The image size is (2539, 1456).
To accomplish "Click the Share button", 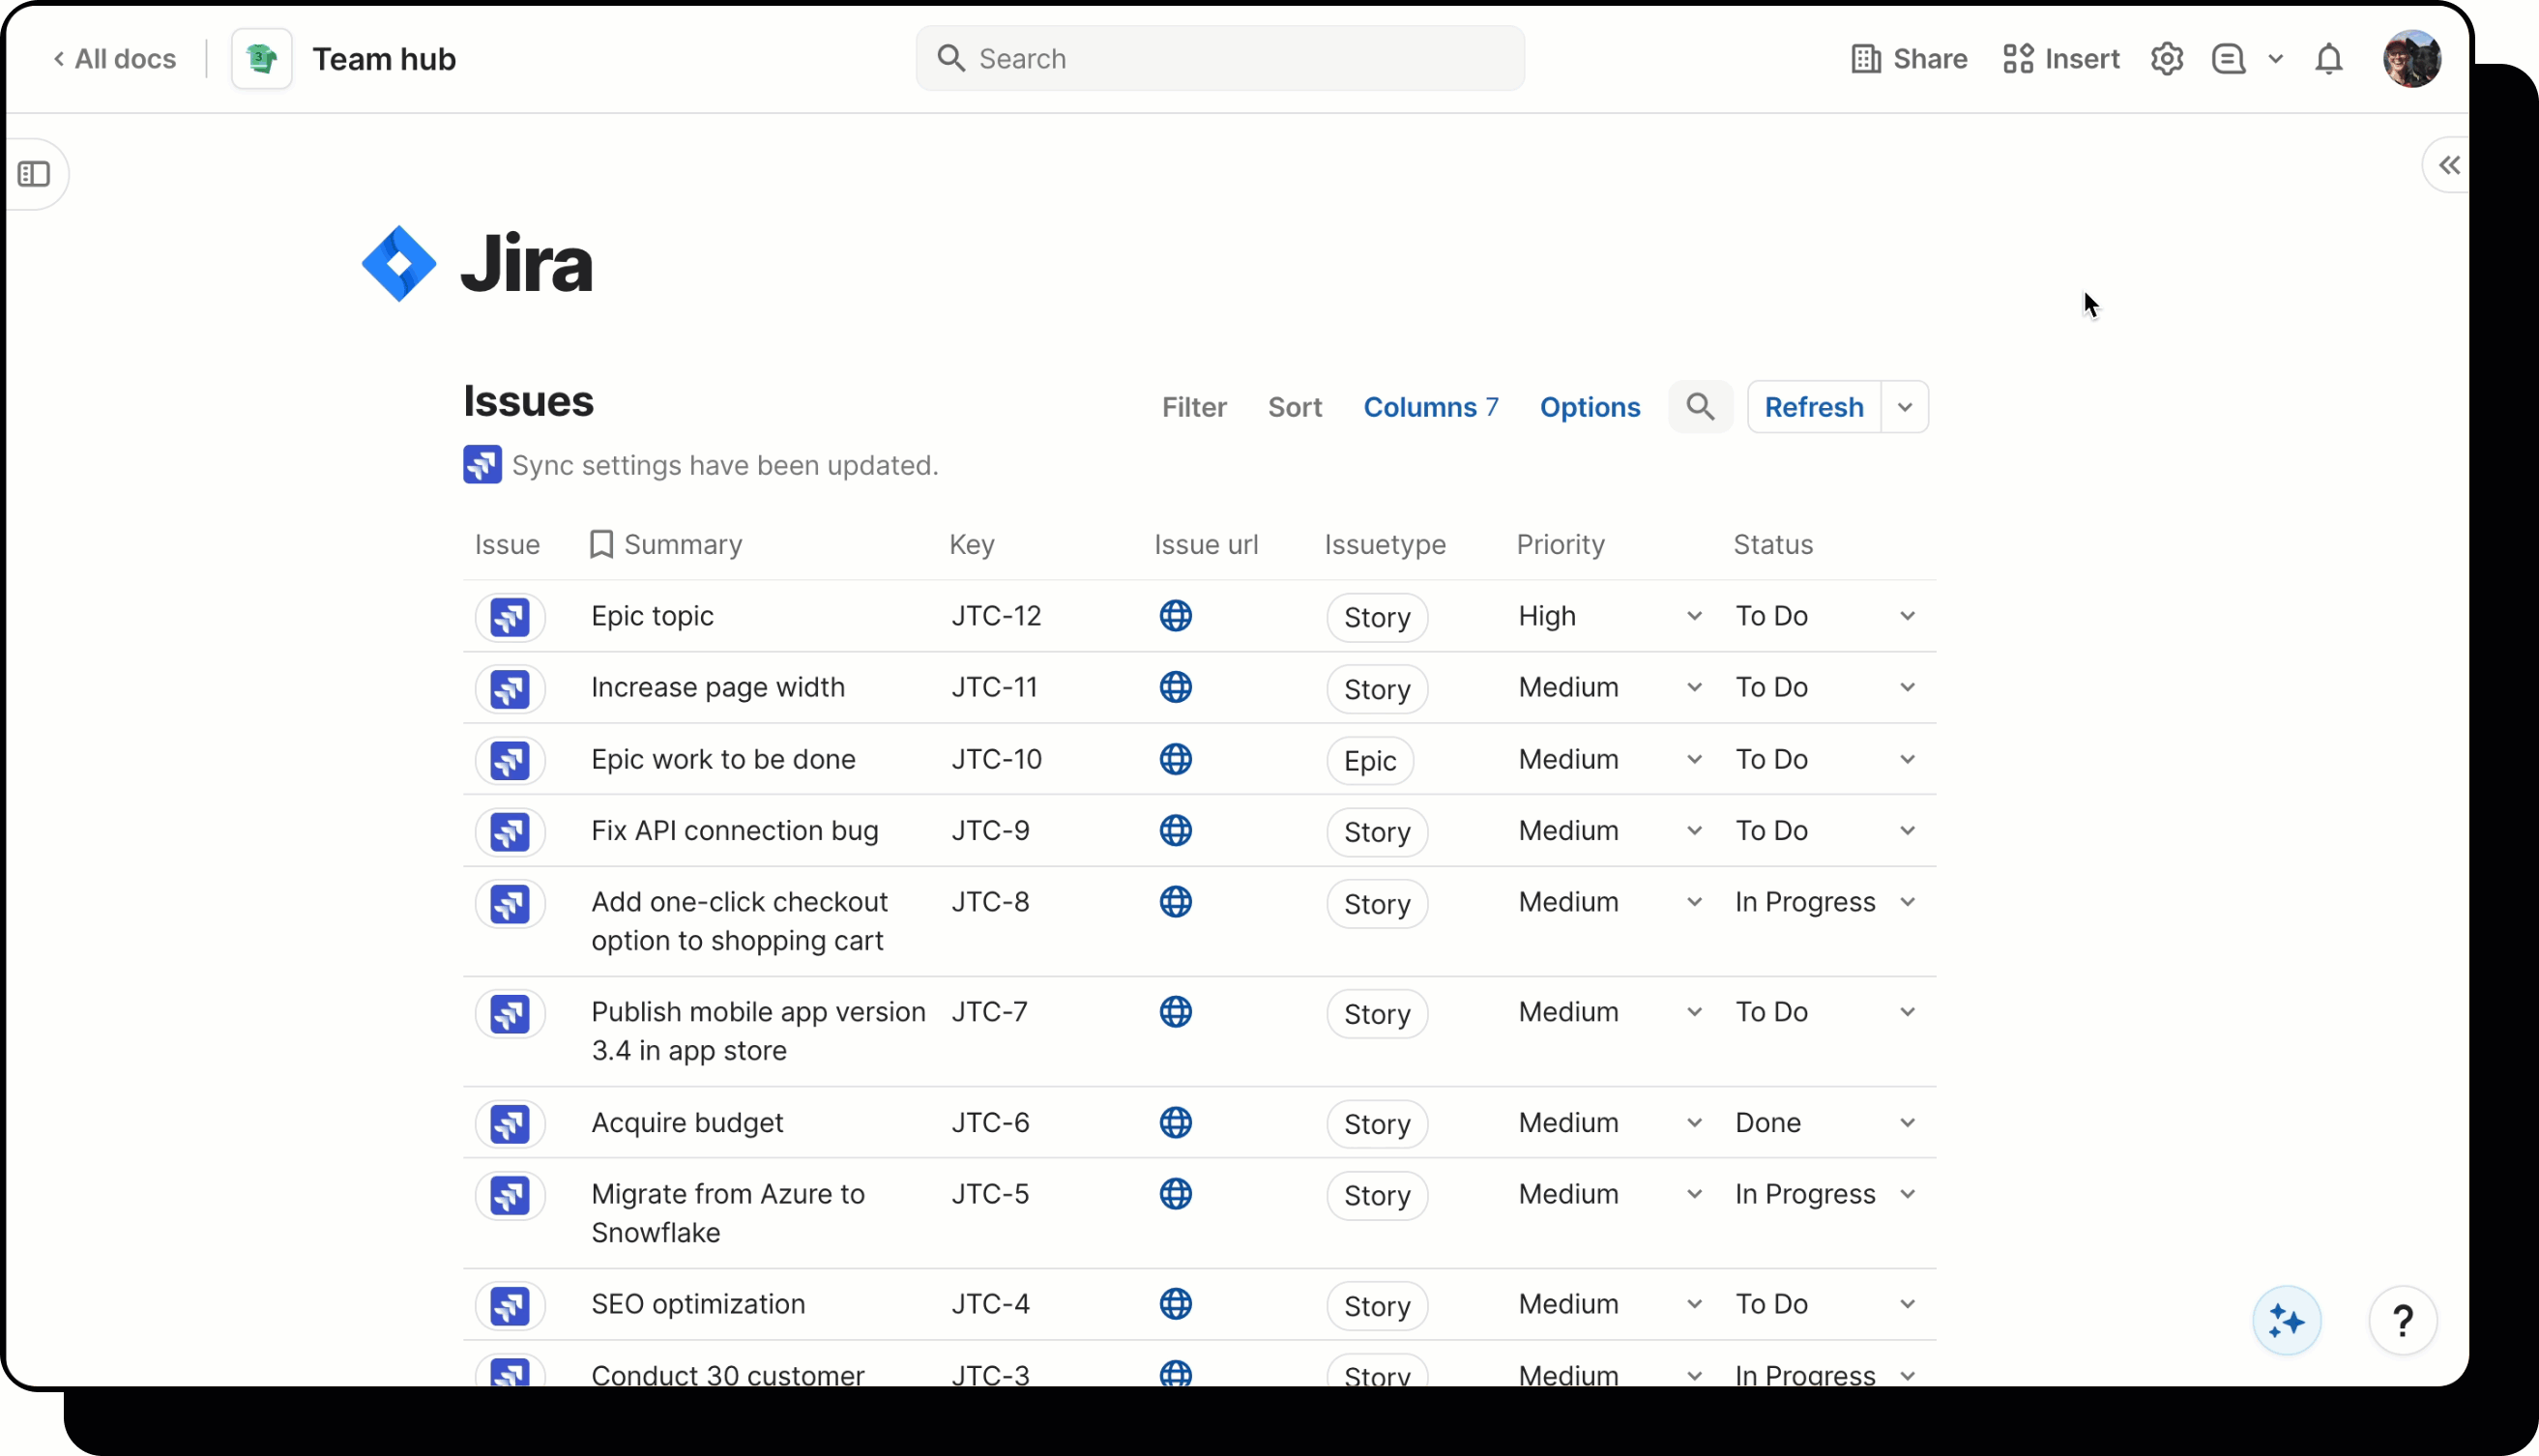I will pyautogui.click(x=1908, y=59).
